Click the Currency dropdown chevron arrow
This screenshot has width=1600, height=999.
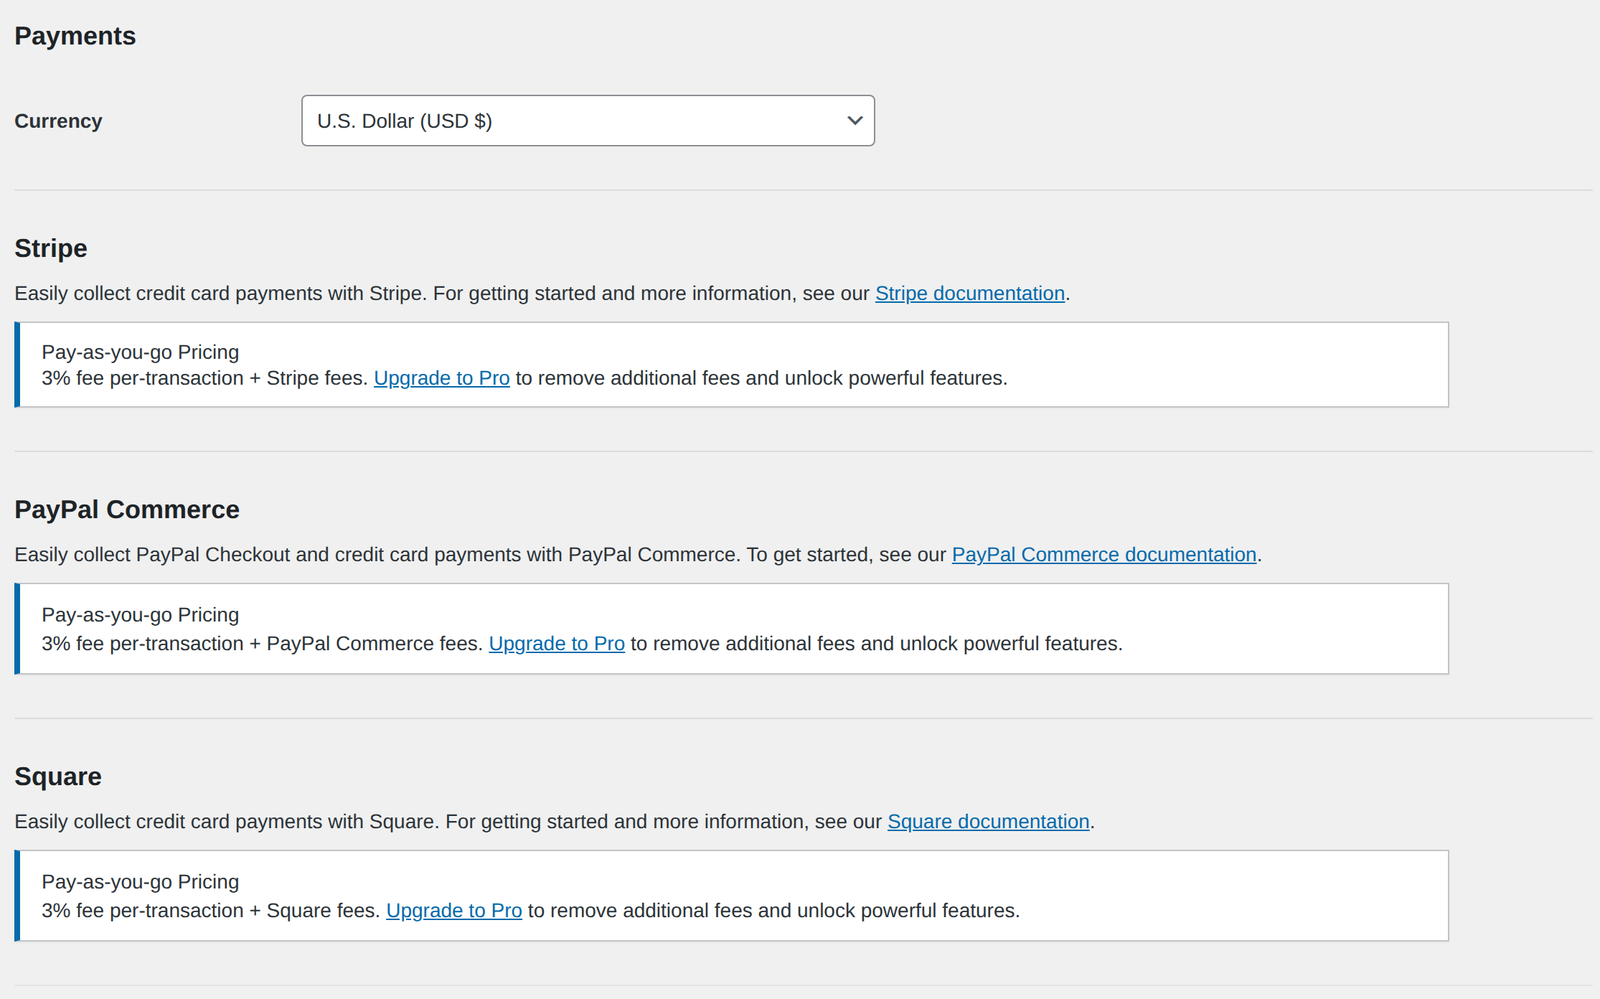[855, 121]
